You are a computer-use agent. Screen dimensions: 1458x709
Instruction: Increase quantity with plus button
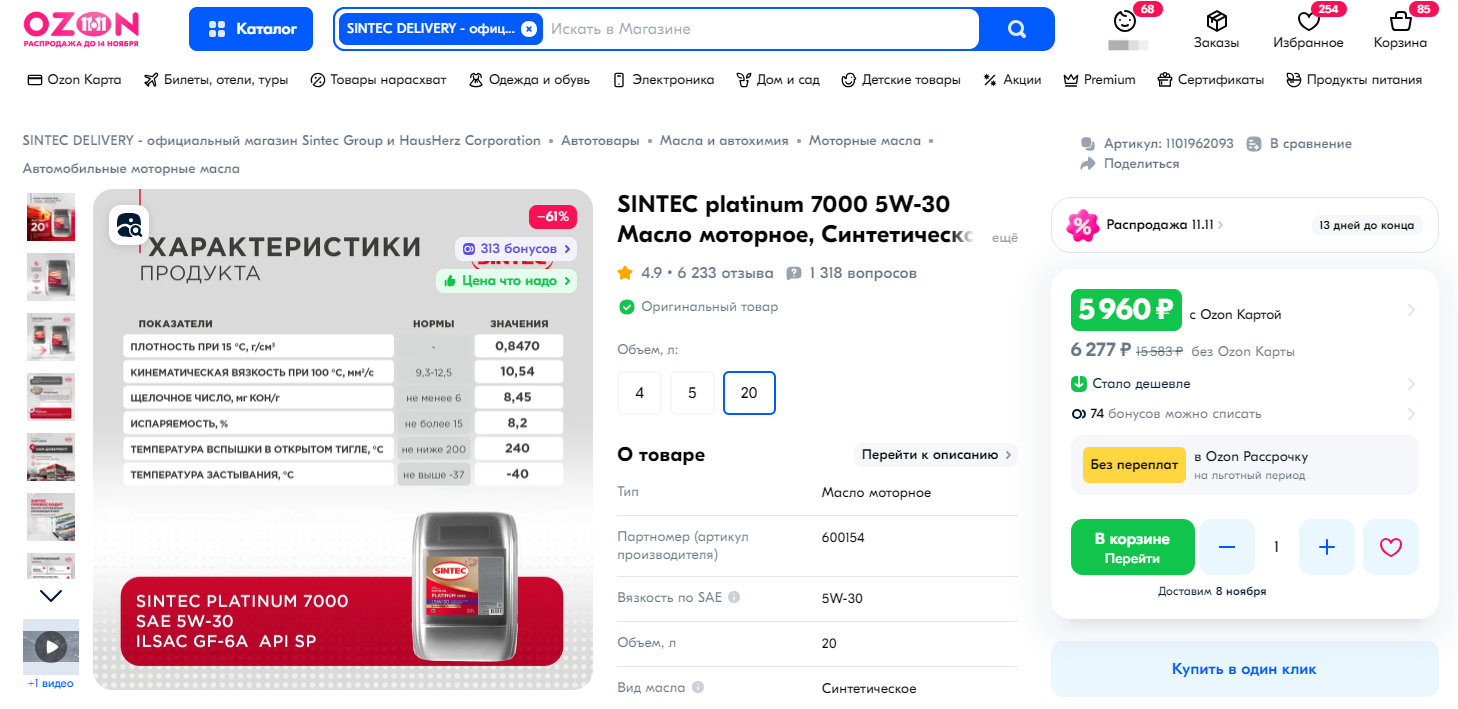click(1327, 547)
